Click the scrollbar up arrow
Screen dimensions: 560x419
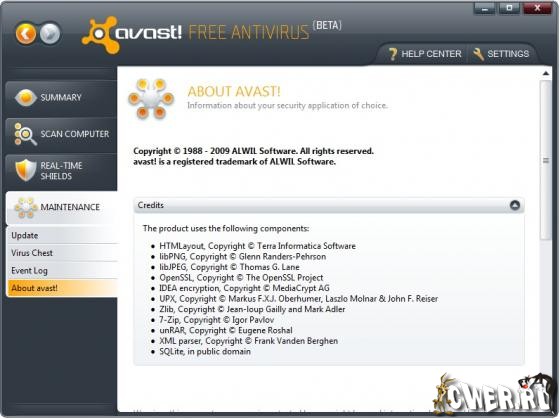[x=546, y=74]
